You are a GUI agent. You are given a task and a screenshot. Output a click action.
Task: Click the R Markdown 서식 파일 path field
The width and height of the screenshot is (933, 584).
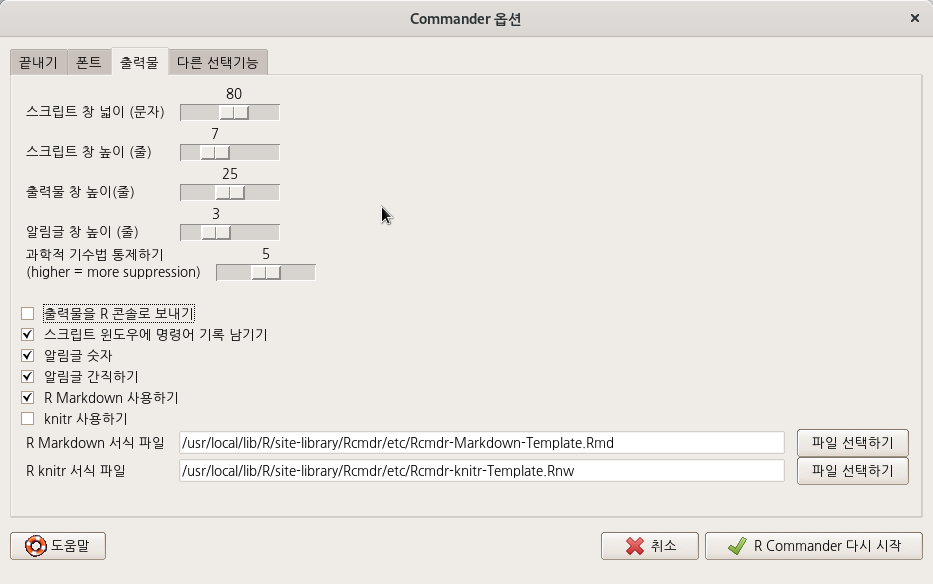click(x=482, y=443)
